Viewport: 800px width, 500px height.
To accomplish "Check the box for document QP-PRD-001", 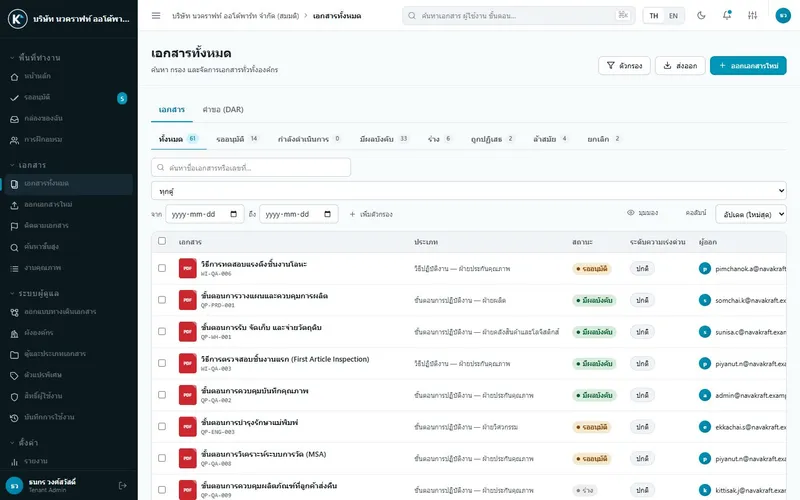I will coord(162,300).
